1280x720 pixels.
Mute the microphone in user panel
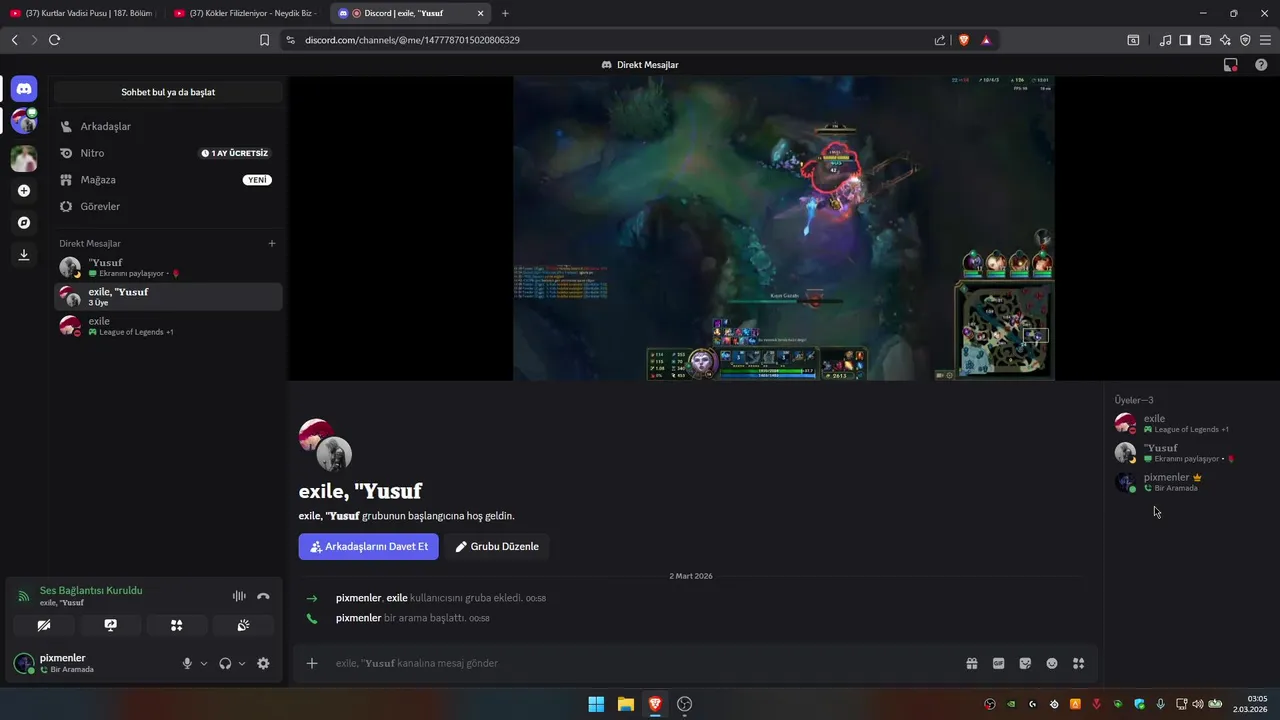(187, 663)
